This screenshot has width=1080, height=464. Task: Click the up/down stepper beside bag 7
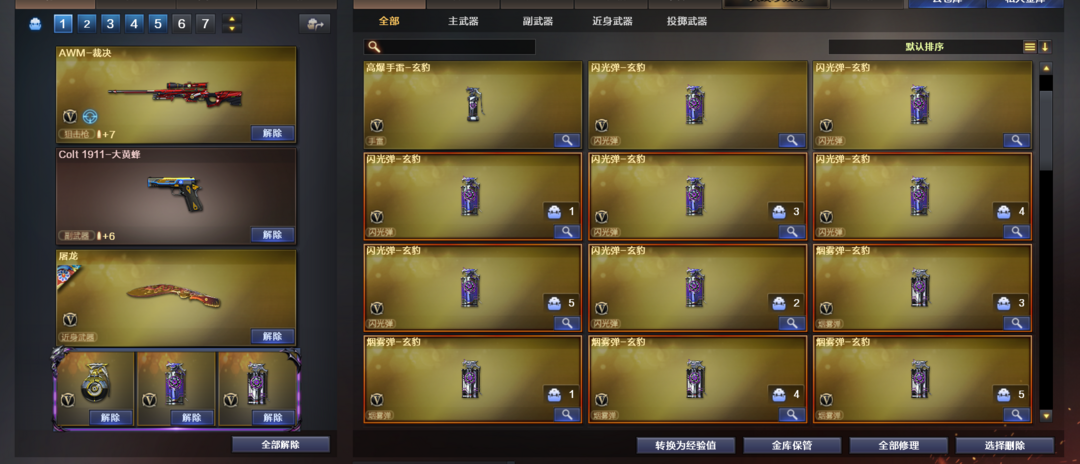pyautogui.click(x=232, y=25)
